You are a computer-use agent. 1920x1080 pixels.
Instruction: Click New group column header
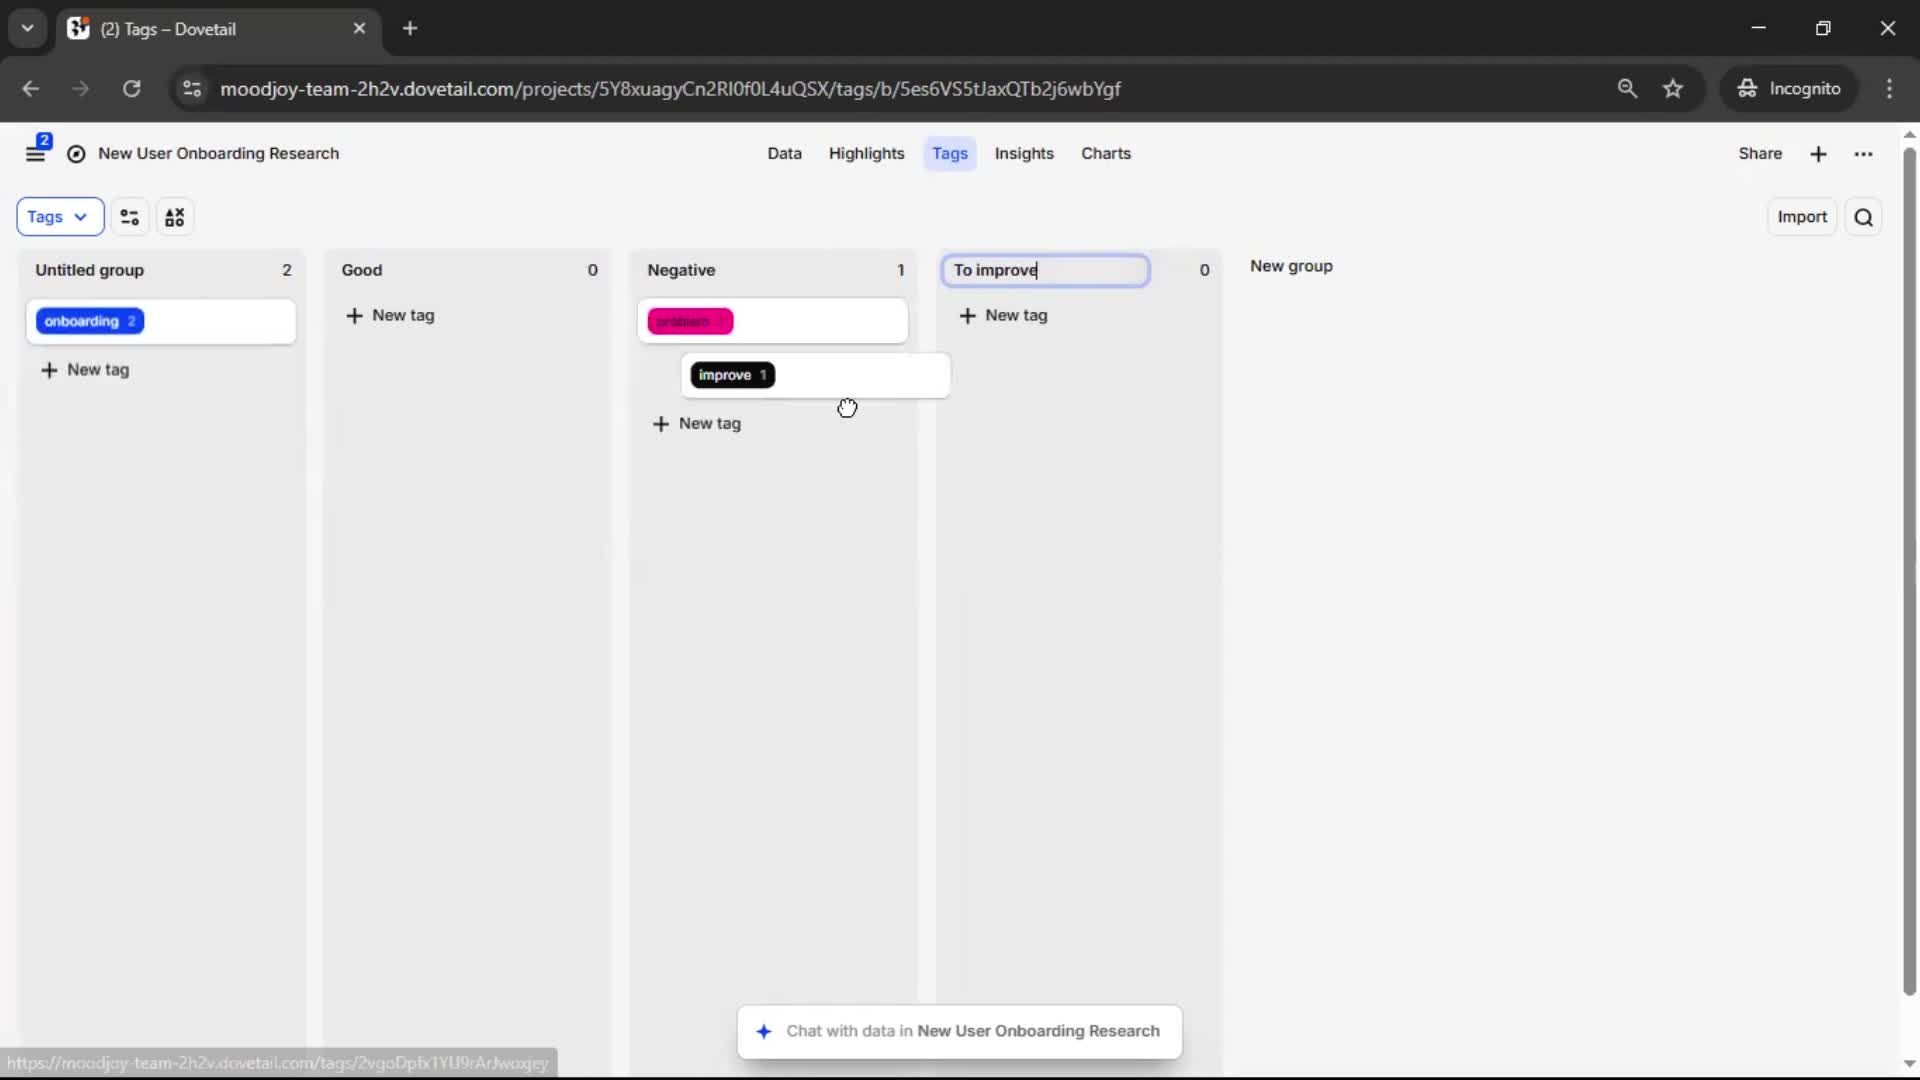point(1291,266)
